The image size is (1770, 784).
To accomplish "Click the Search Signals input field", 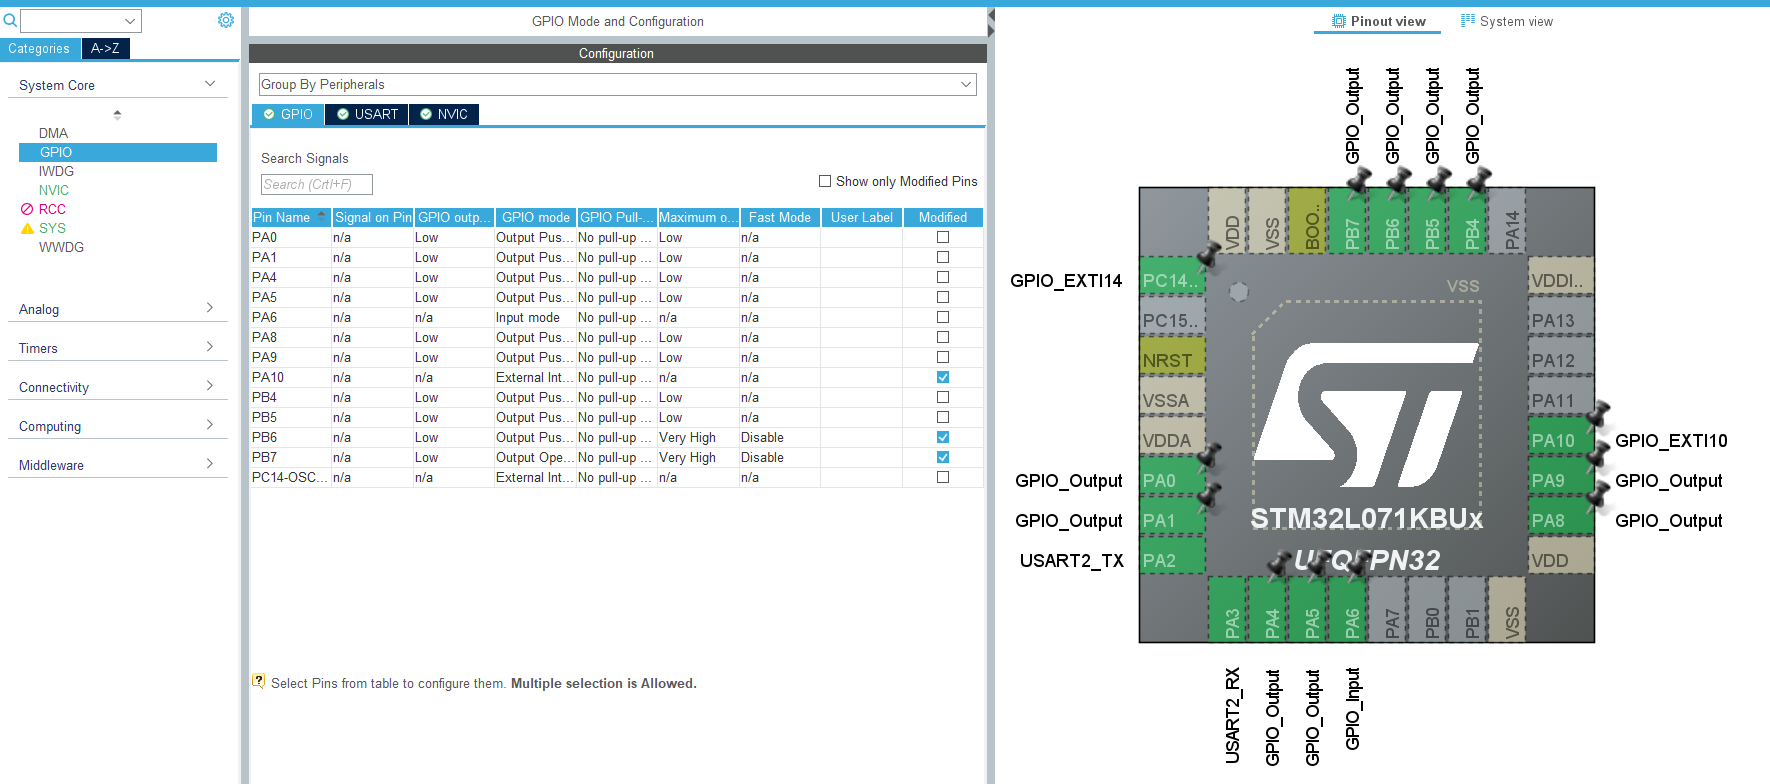I will point(316,184).
